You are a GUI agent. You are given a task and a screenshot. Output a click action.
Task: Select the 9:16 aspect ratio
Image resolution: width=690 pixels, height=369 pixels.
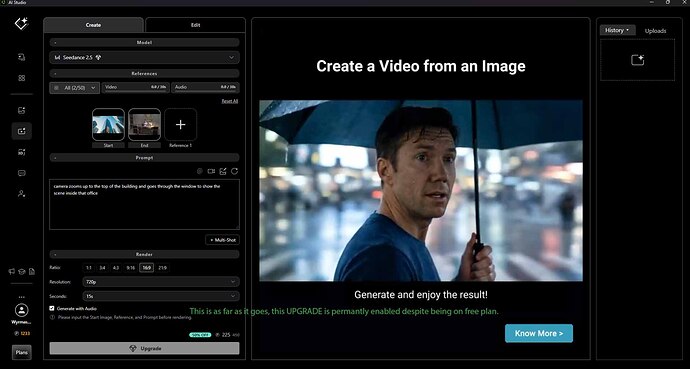[131, 267]
